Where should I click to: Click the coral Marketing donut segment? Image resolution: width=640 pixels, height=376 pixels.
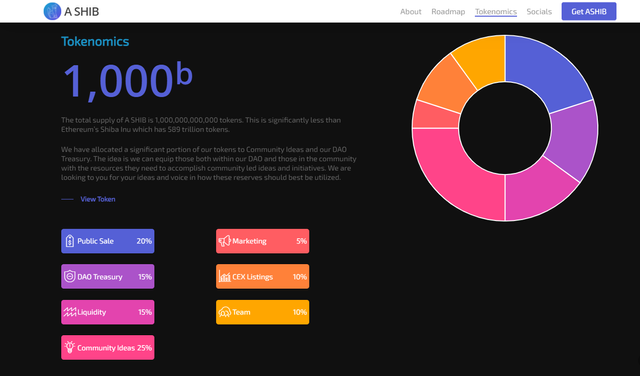pos(435,116)
